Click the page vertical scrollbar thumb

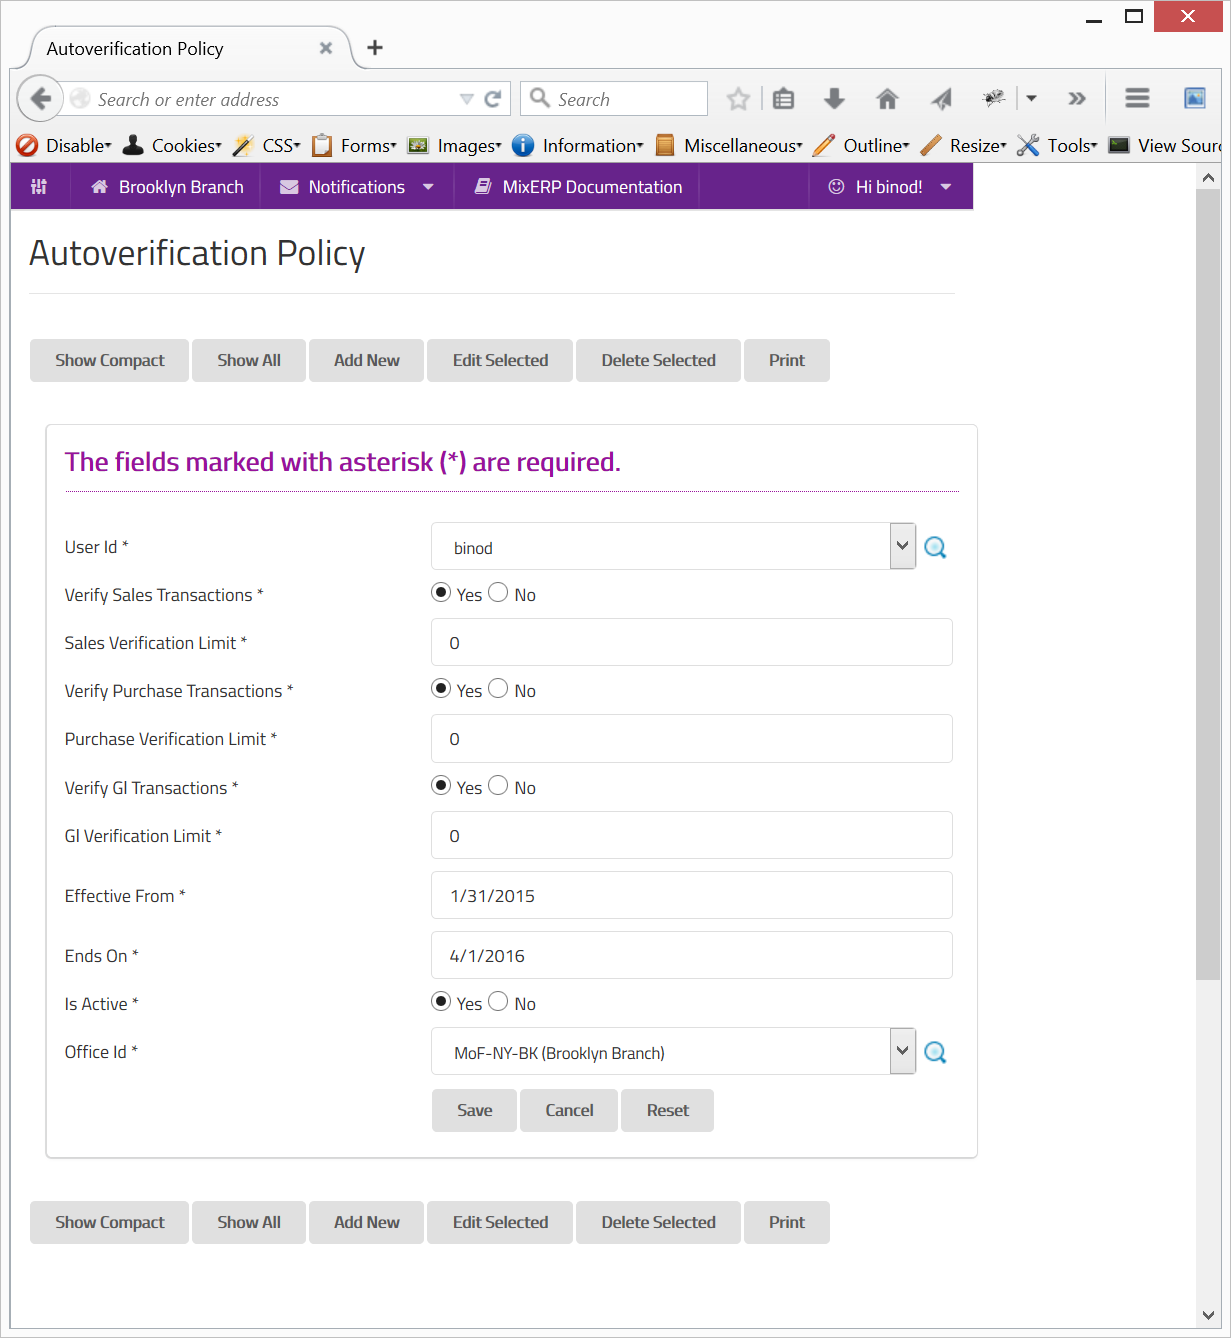coord(1208,580)
